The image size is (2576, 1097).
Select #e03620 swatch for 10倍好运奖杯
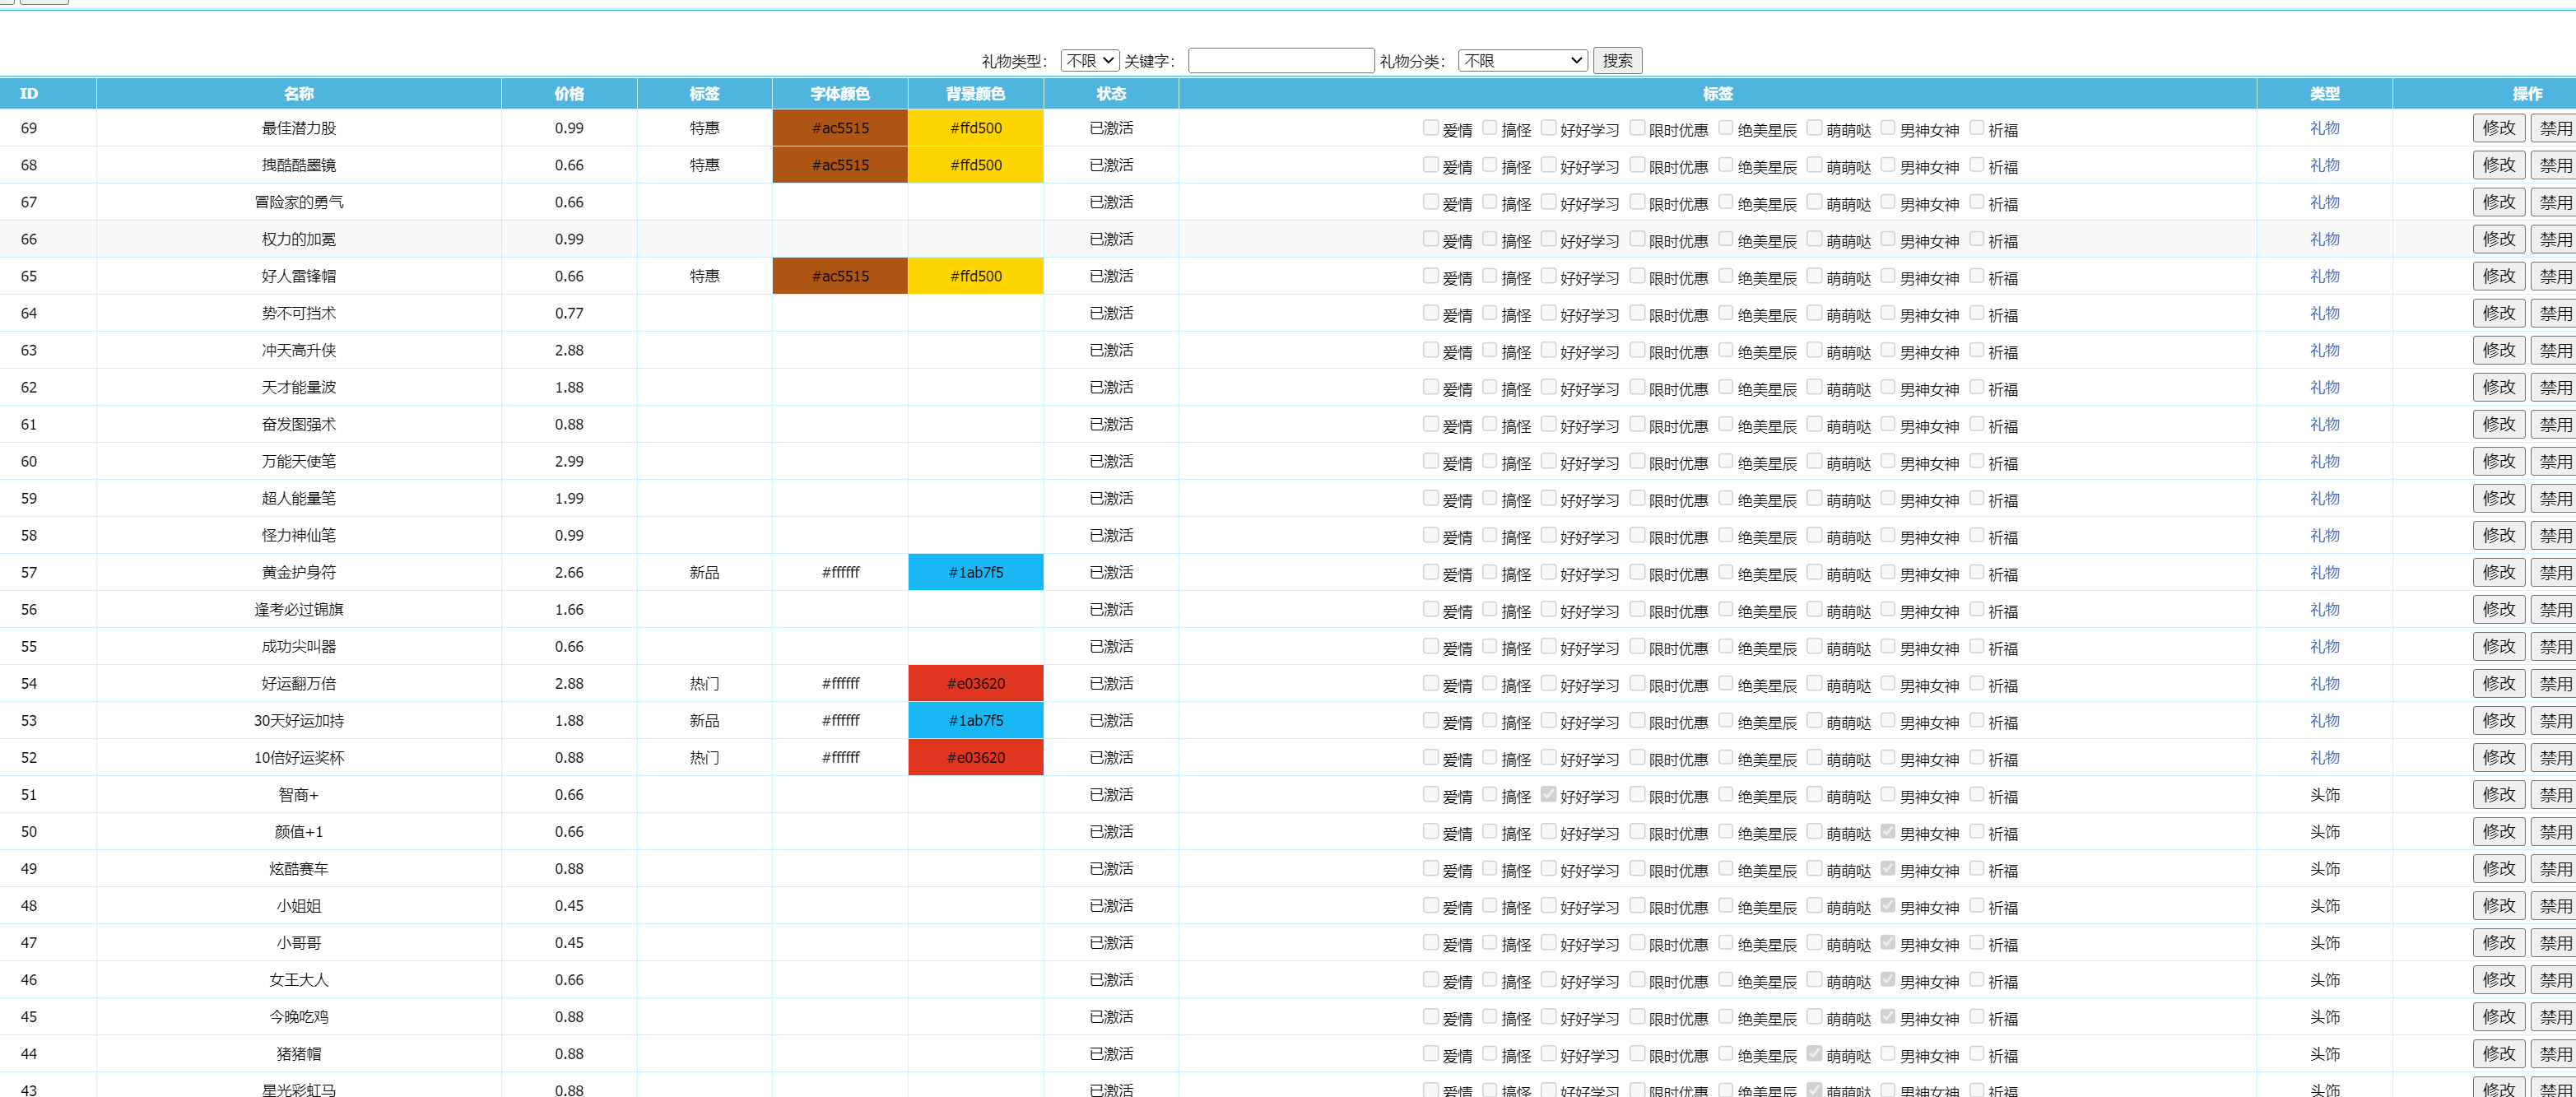coord(975,757)
